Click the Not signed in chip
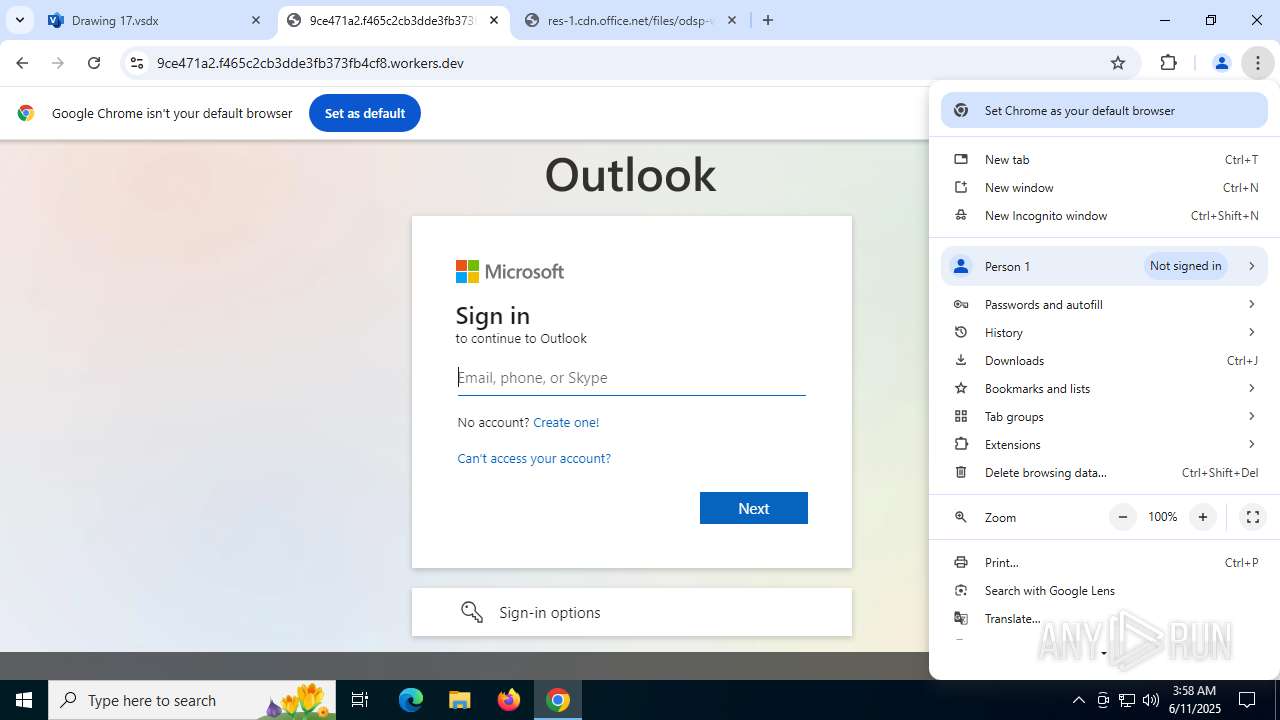 [1186, 266]
